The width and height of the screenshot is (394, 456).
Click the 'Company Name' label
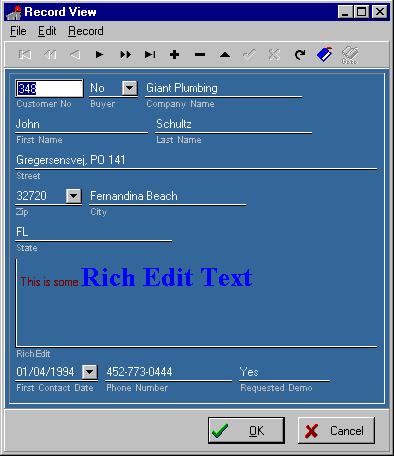coord(180,104)
